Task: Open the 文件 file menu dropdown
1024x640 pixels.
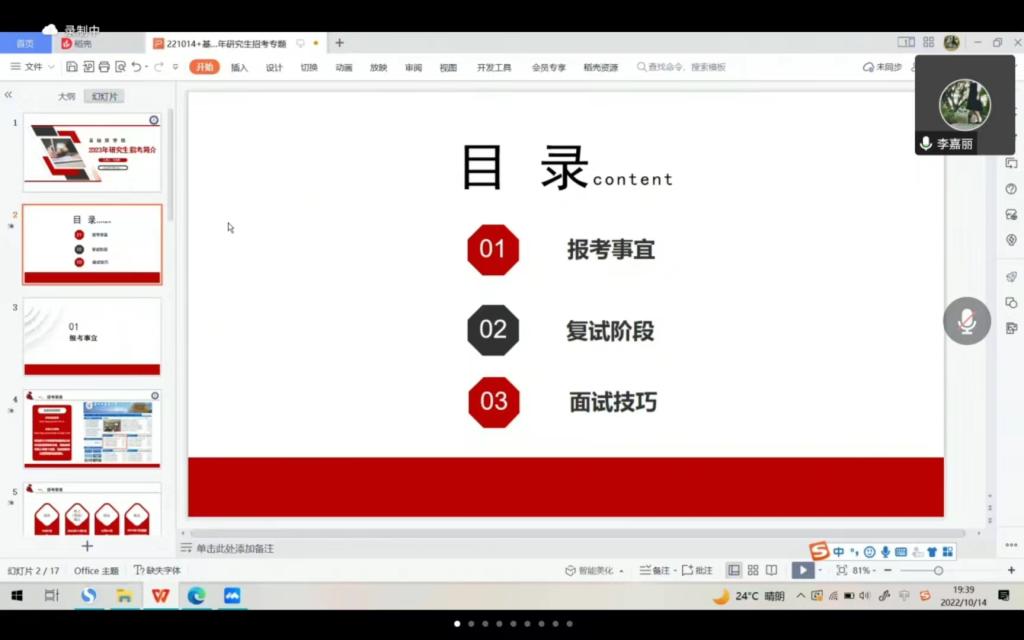Action: click(x=33, y=67)
